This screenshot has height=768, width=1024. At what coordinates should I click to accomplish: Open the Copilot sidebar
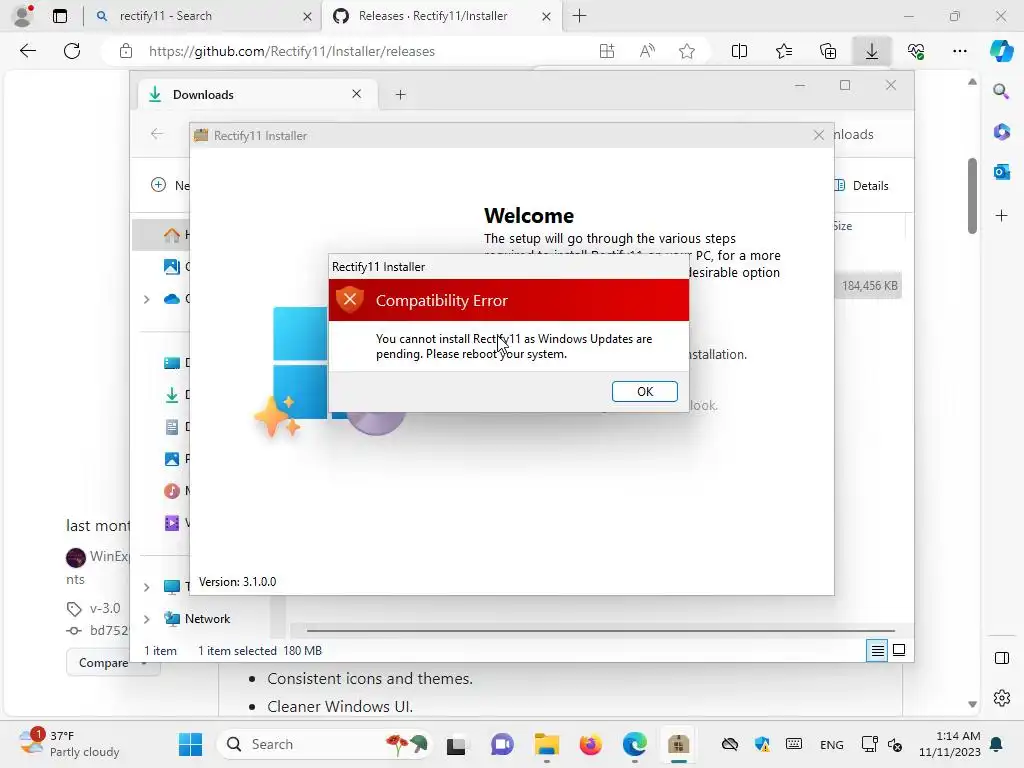point(1001,51)
